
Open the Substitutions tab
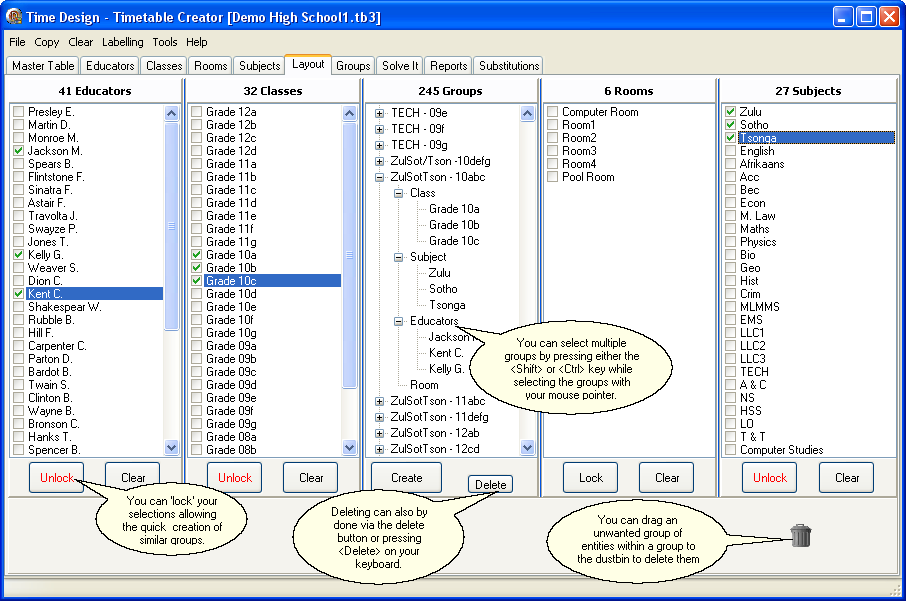509,66
